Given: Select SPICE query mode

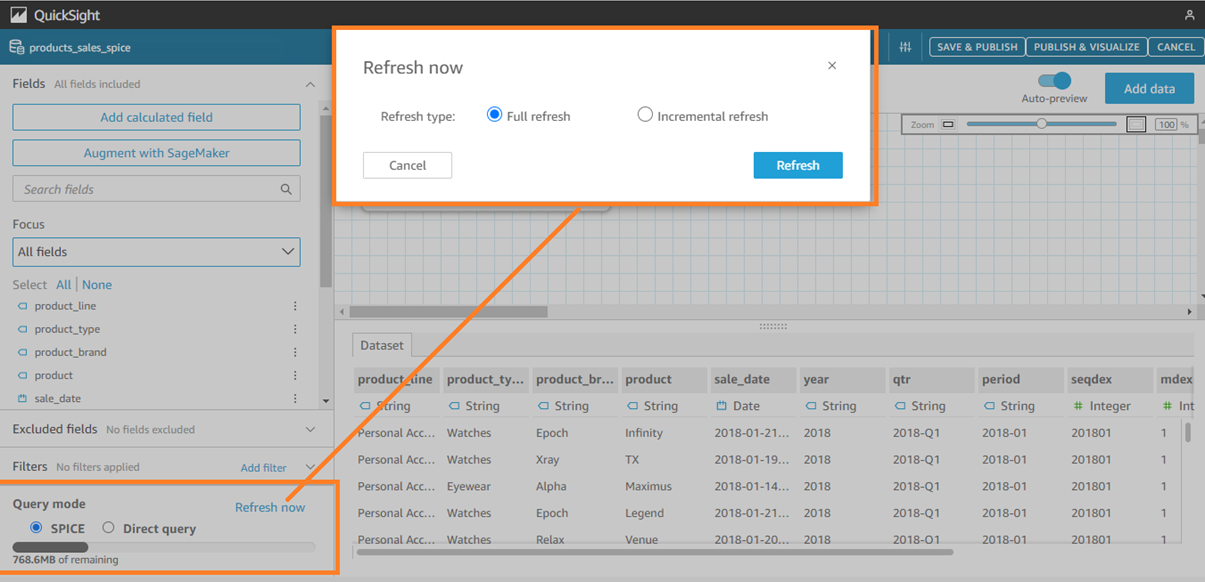Looking at the screenshot, I should pos(36,528).
